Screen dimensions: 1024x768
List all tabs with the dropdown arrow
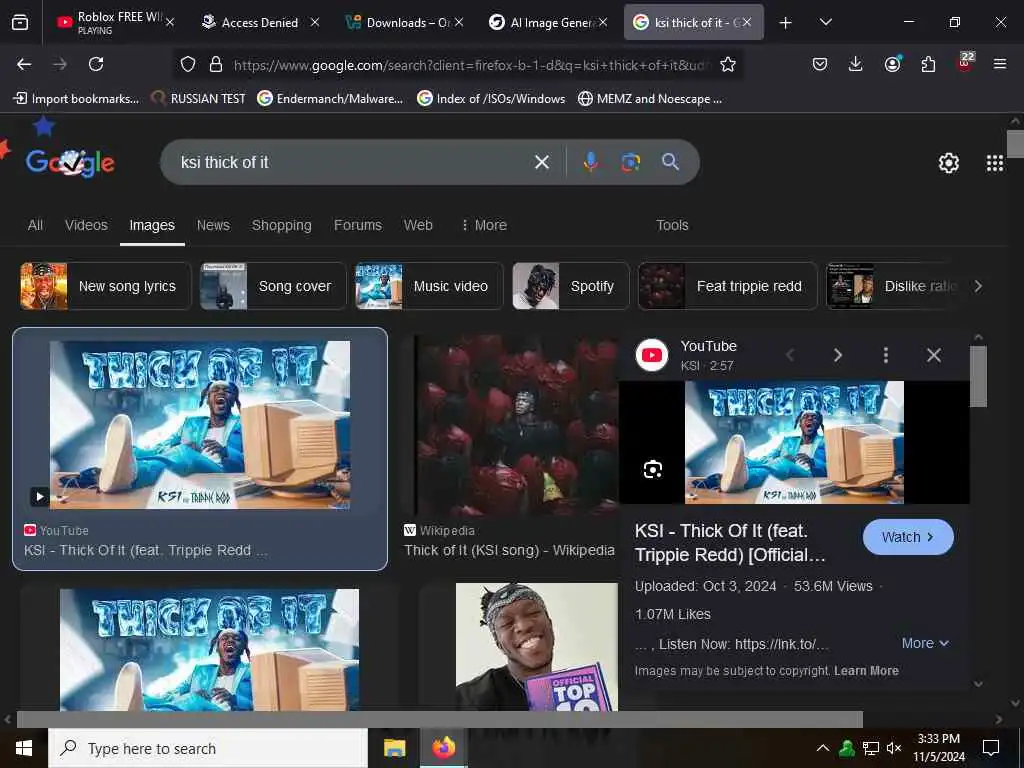825,22
